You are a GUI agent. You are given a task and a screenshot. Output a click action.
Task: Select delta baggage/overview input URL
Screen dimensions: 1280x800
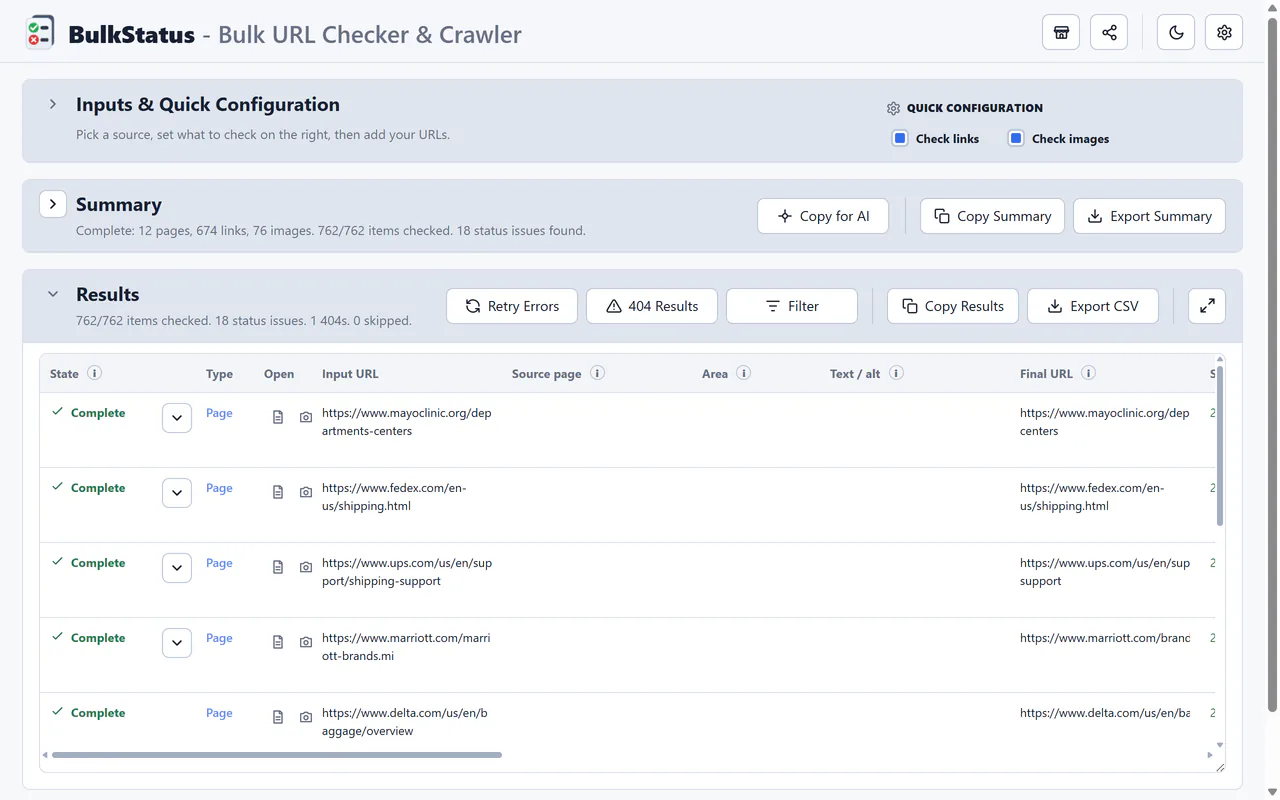pyautogui.click(x=405, y=722)
